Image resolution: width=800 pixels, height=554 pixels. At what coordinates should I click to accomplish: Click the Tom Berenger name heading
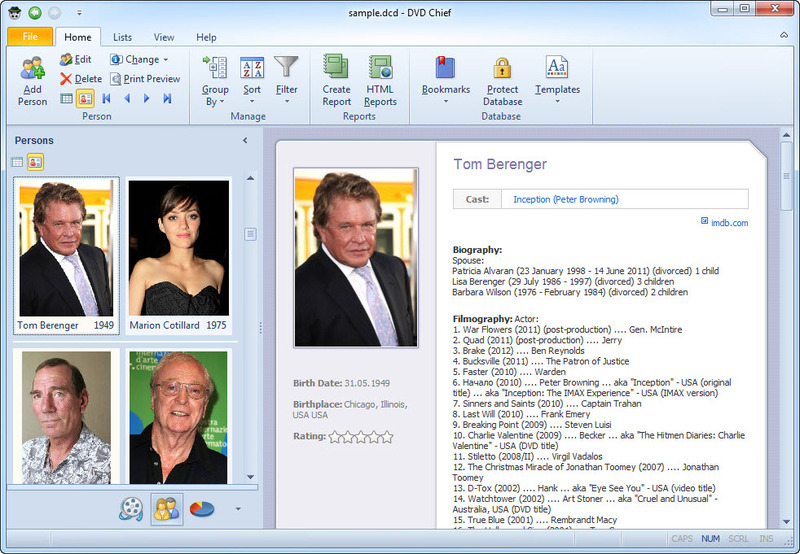pos(500,164)
